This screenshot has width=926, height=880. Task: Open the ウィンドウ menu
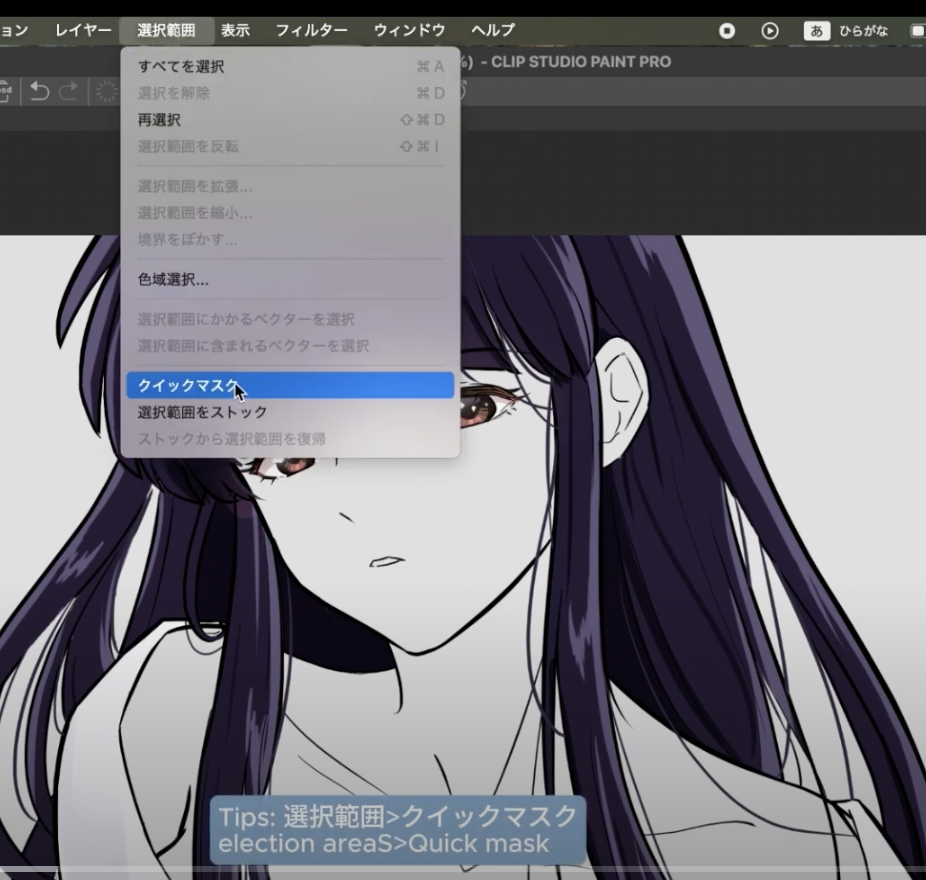click(409, 30)
